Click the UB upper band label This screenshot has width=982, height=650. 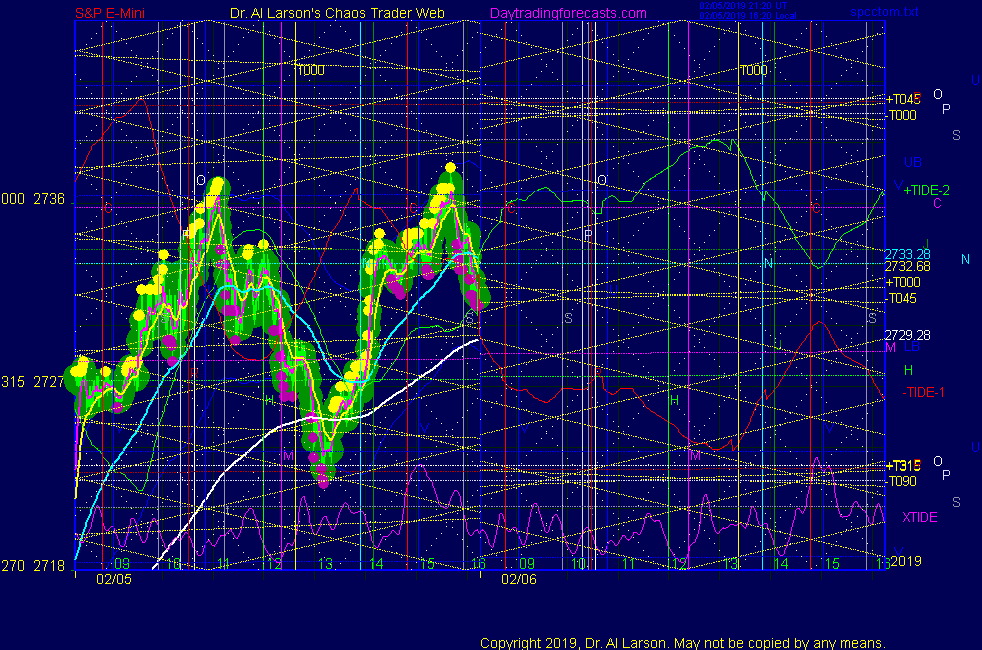pos(912,162)
